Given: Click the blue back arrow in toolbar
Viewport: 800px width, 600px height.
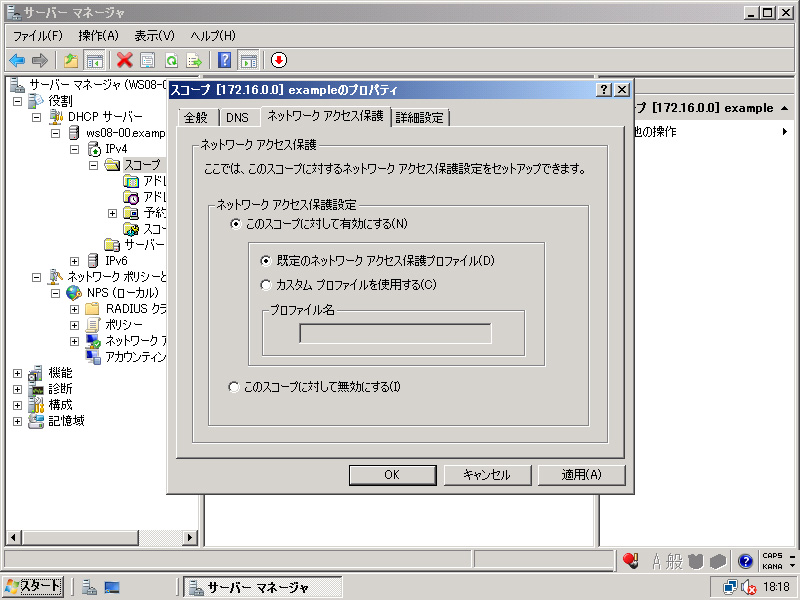Looking at the screenshot, I should 17,60.
